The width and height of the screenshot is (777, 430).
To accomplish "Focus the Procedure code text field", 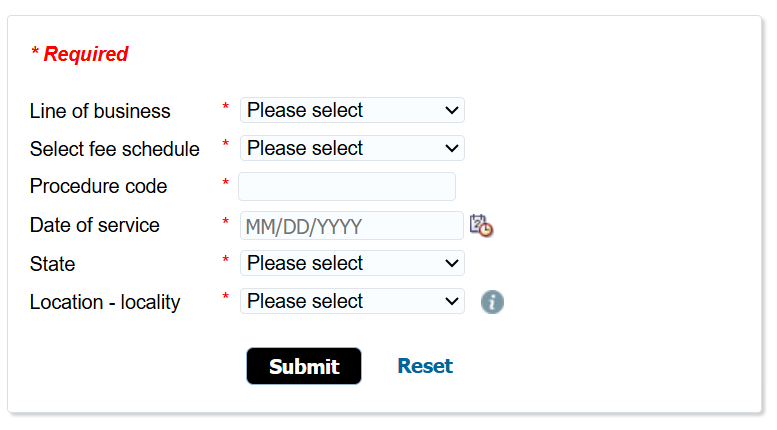I will tap(347, 187).
